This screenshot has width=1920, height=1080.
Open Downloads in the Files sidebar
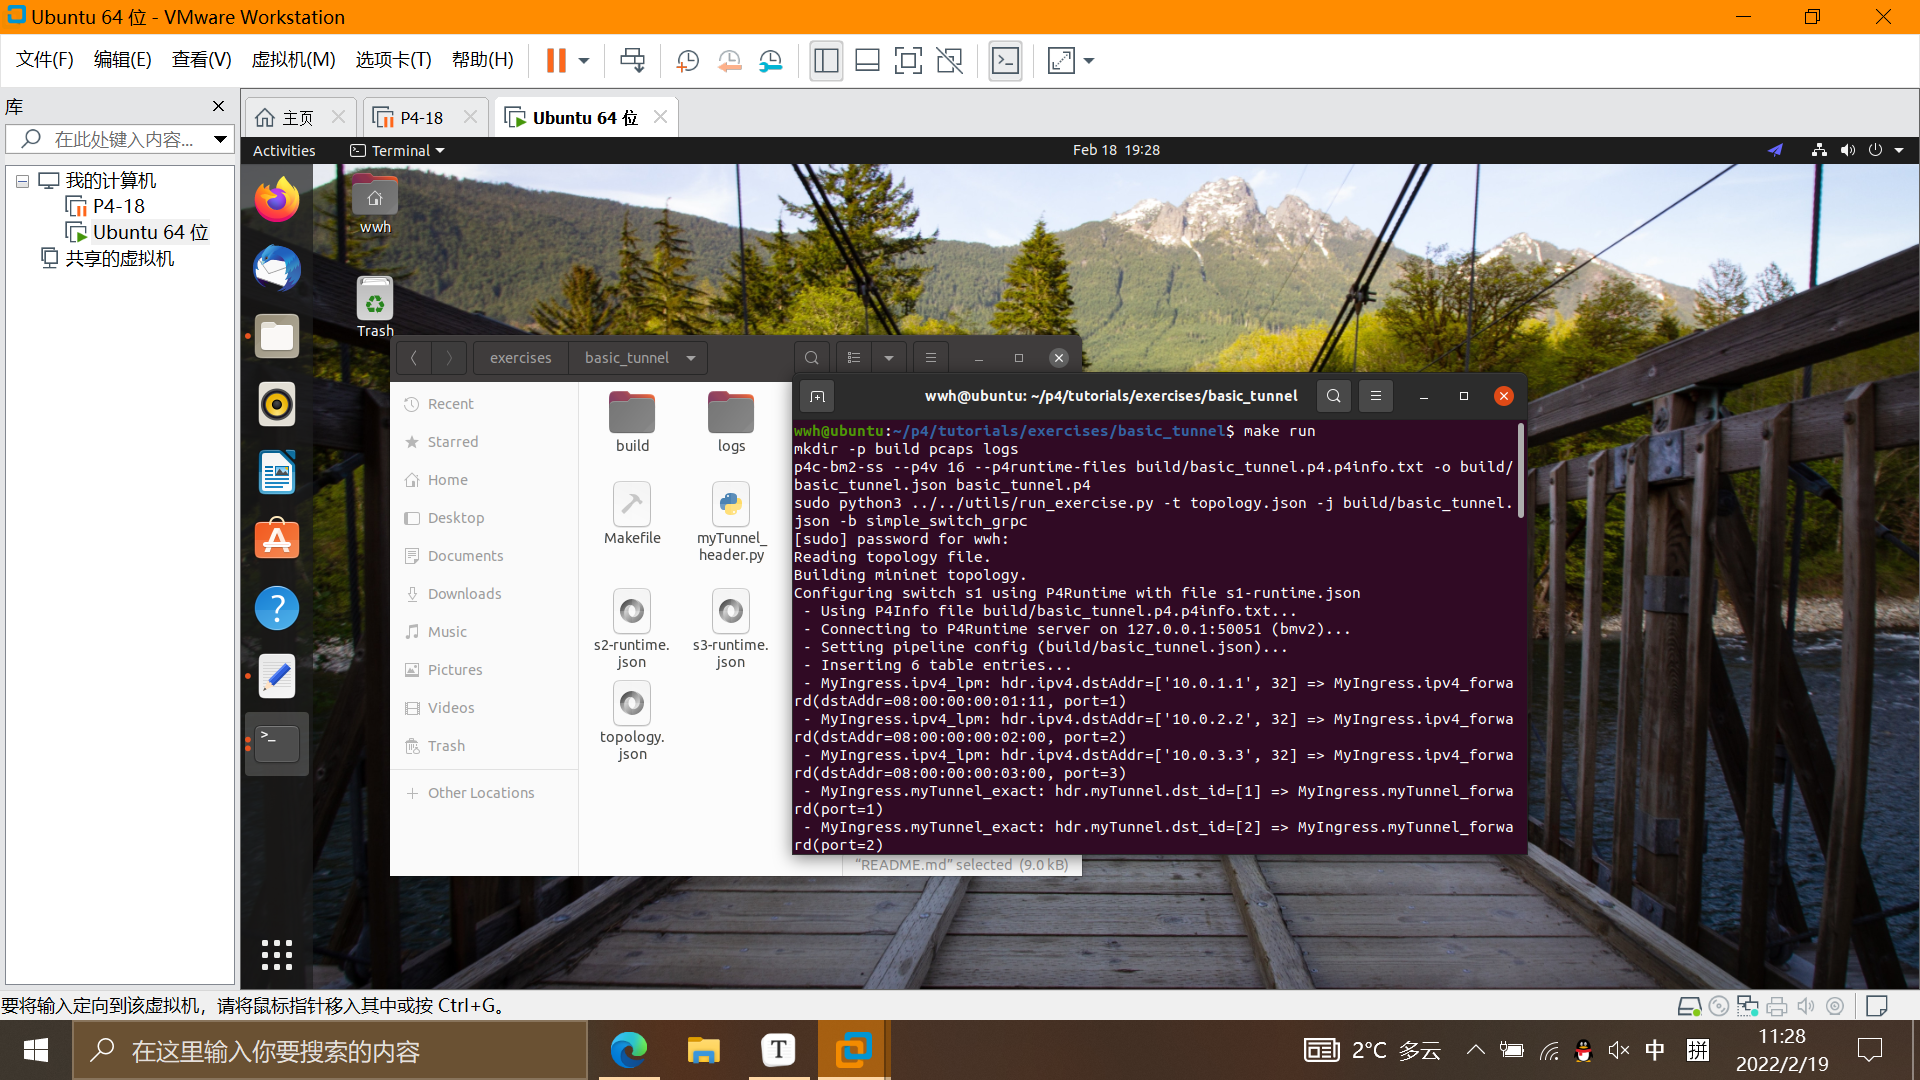(464, 593)
